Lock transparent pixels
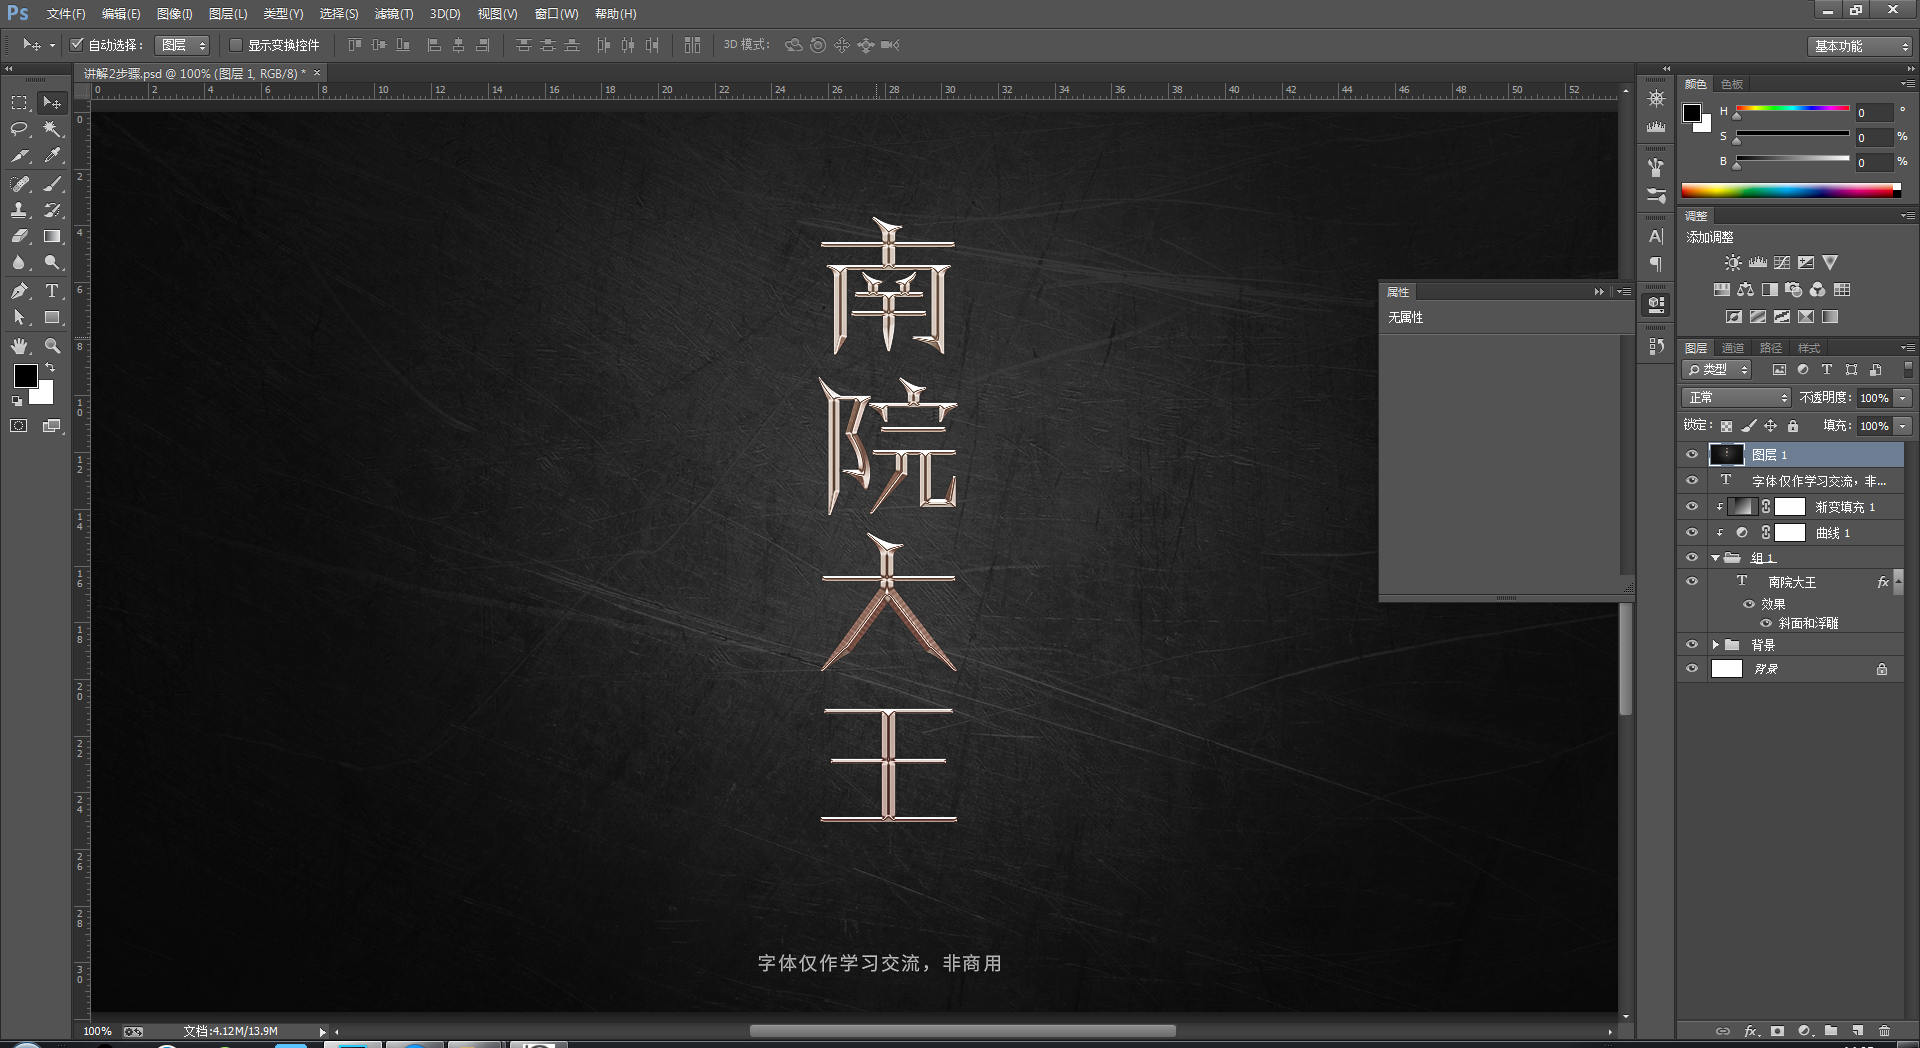 pos(1726,426)
